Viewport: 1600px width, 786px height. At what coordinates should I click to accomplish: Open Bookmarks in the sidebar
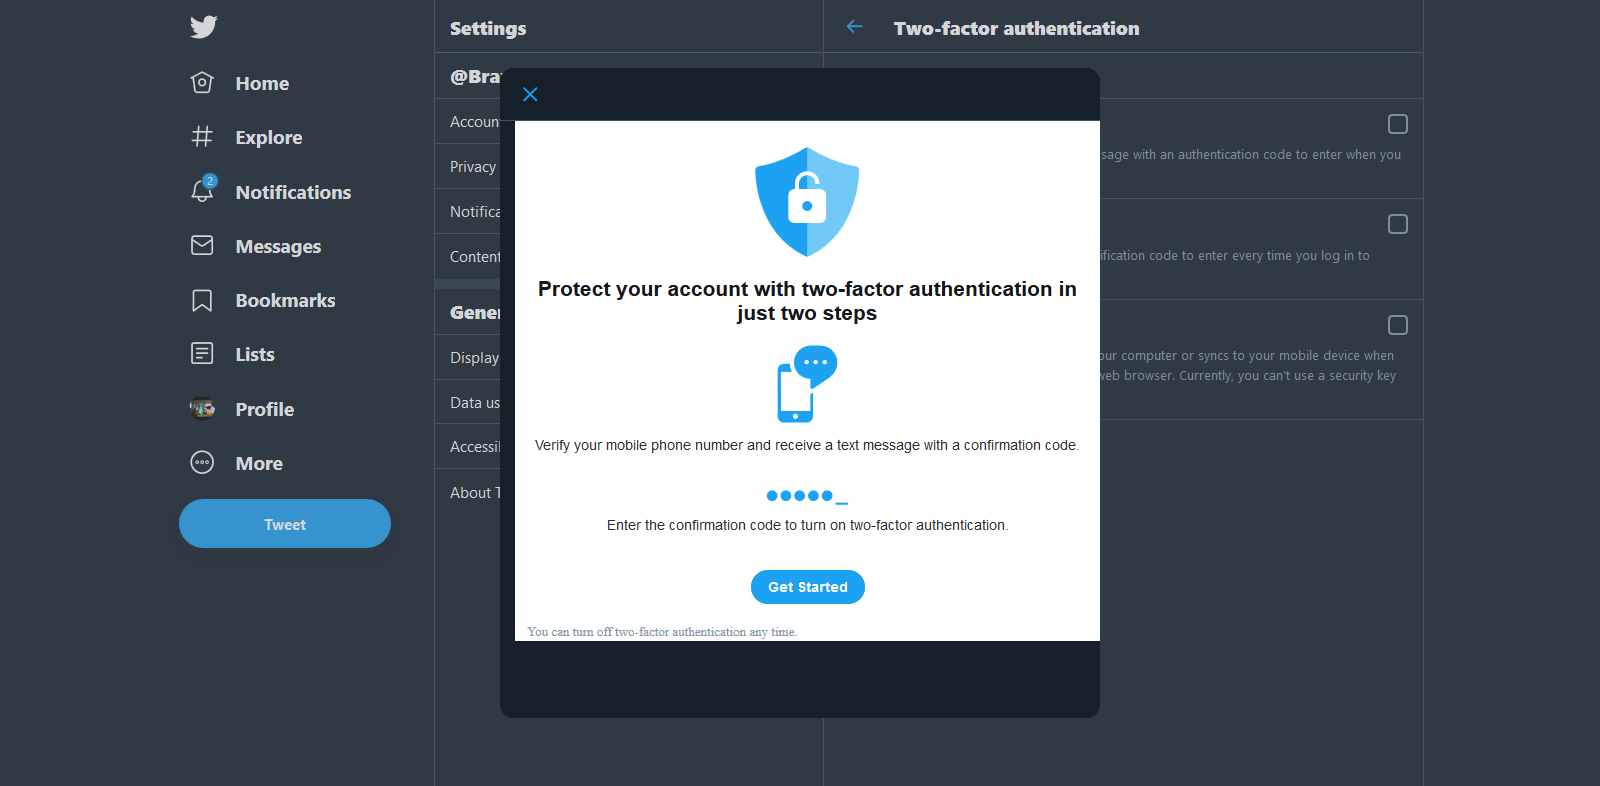(x=263, y=300)
